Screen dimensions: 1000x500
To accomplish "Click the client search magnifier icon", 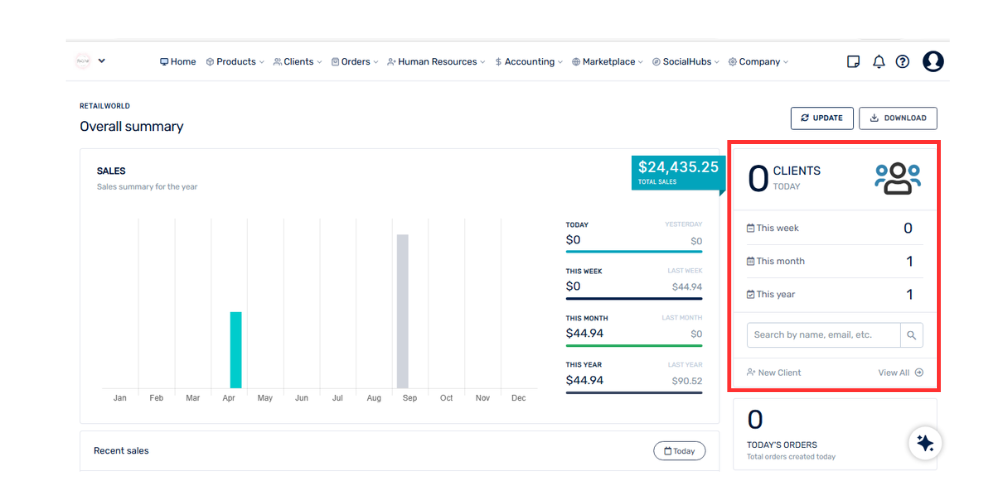I will 911,335.
